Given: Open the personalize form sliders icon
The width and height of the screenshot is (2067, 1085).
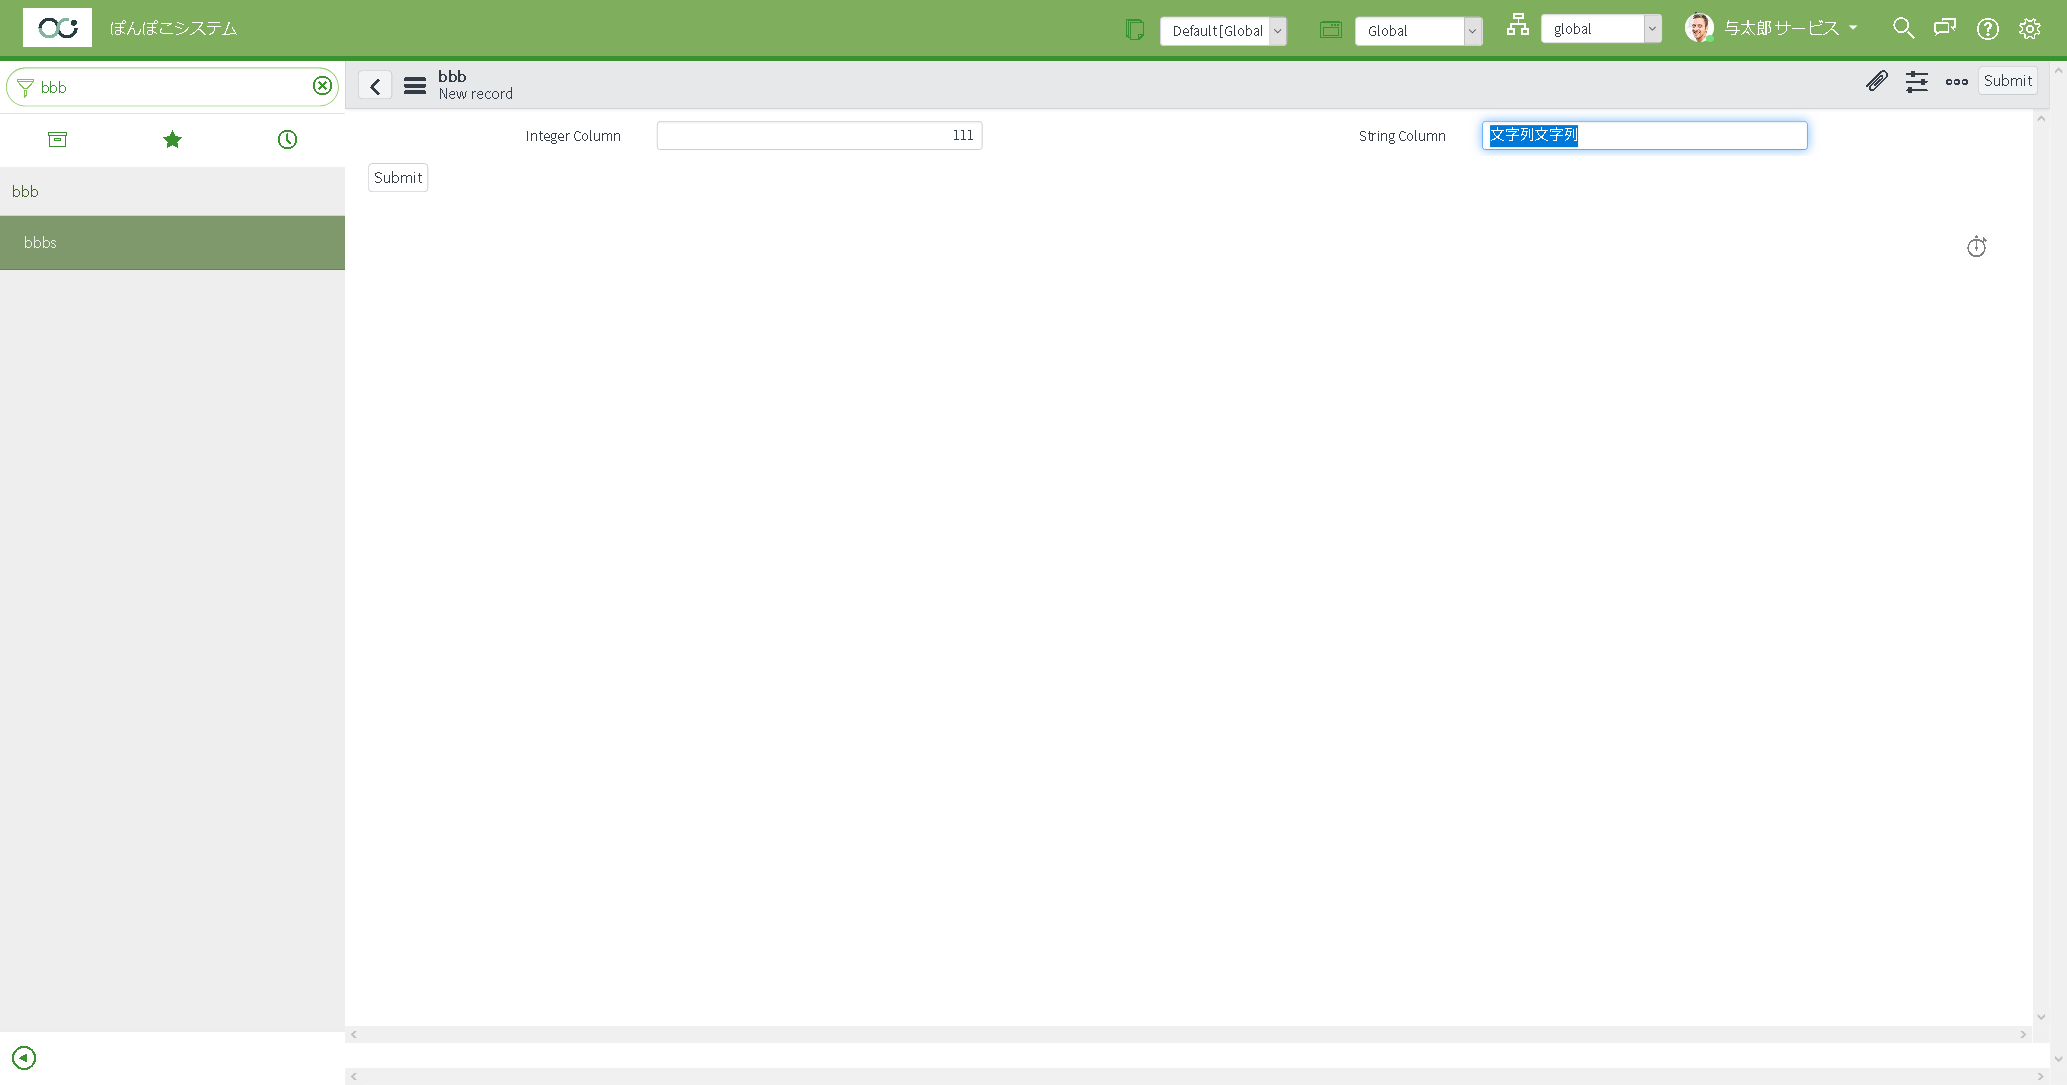Looking at the screenshot, I should 1917,82.
